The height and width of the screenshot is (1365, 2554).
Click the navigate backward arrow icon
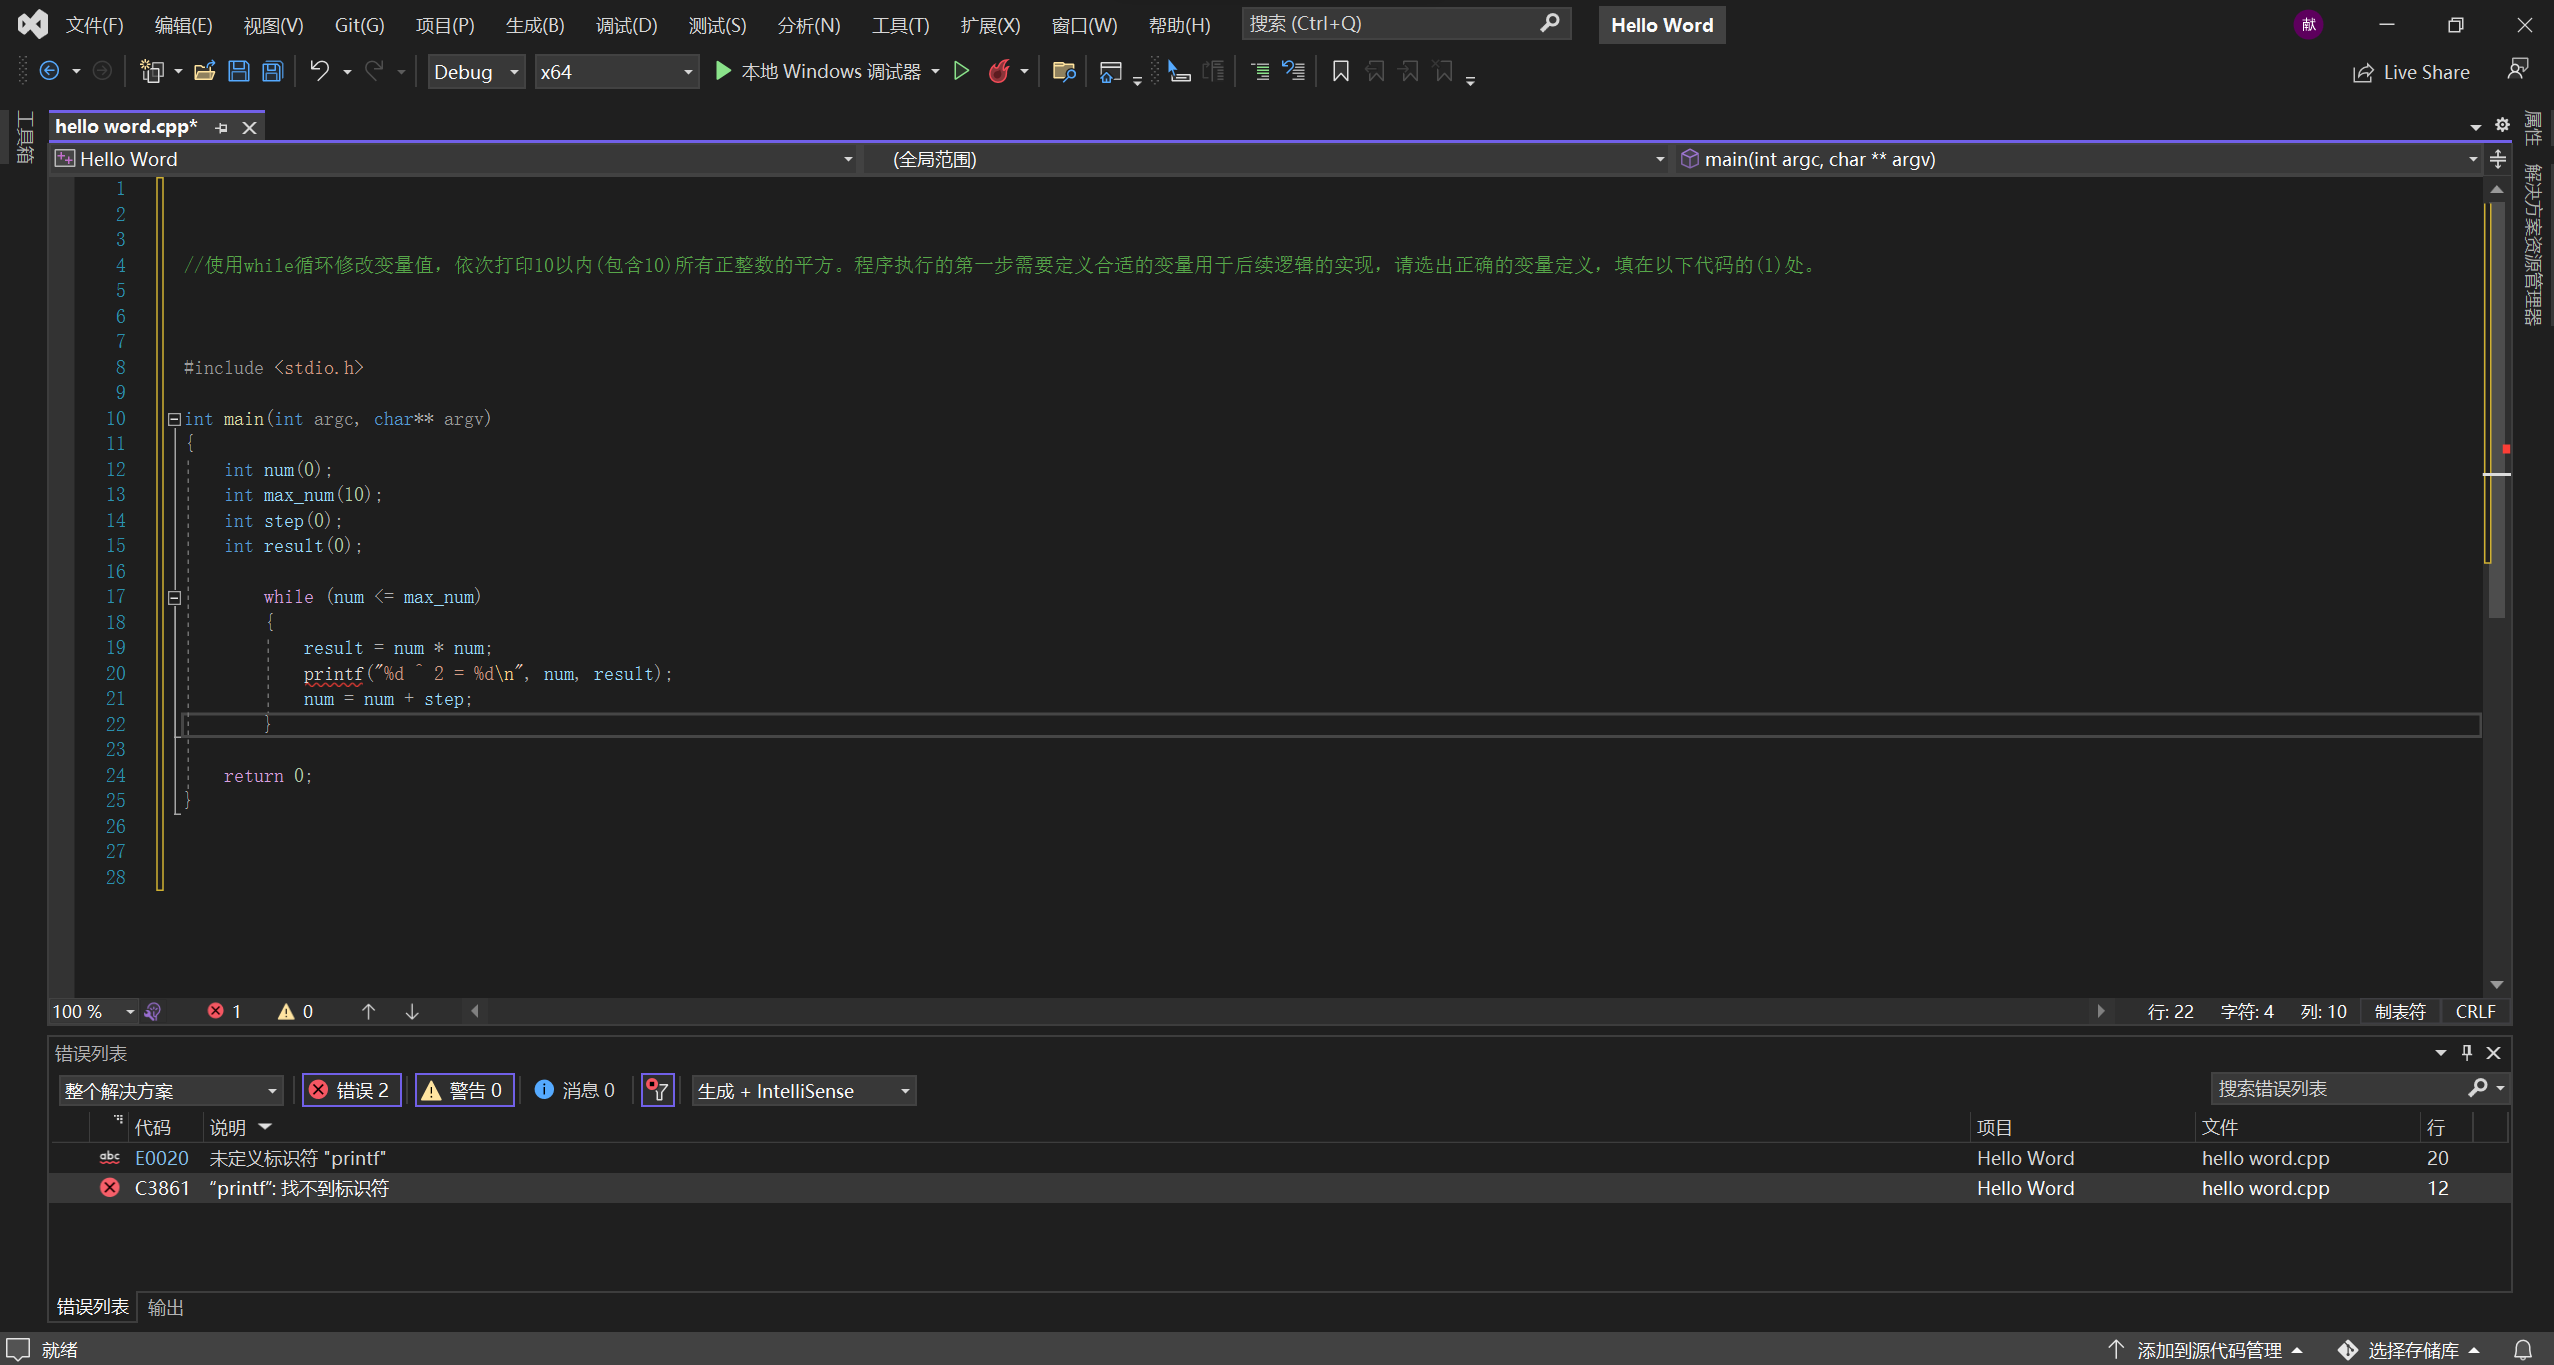[x=49, y=71]
